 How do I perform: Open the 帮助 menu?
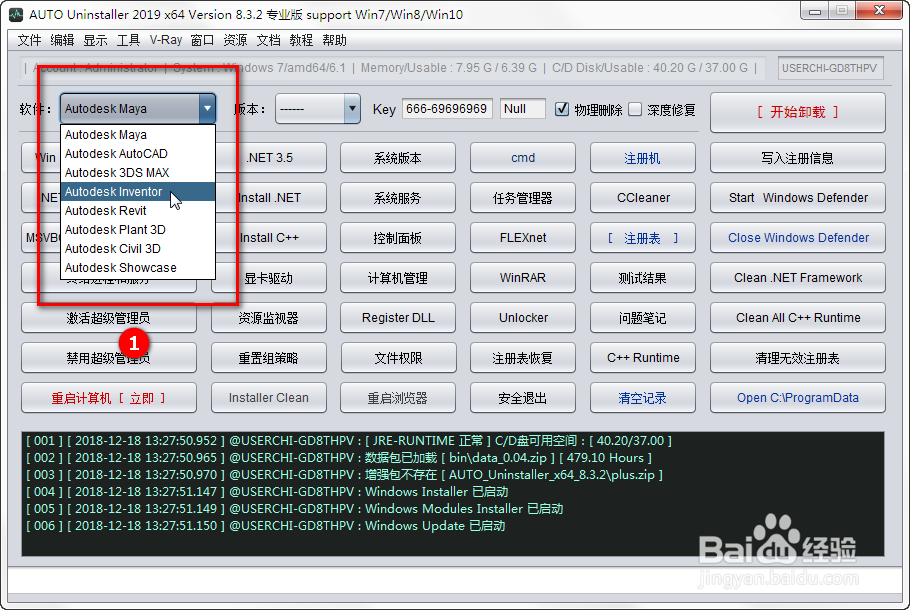(334, 40)
